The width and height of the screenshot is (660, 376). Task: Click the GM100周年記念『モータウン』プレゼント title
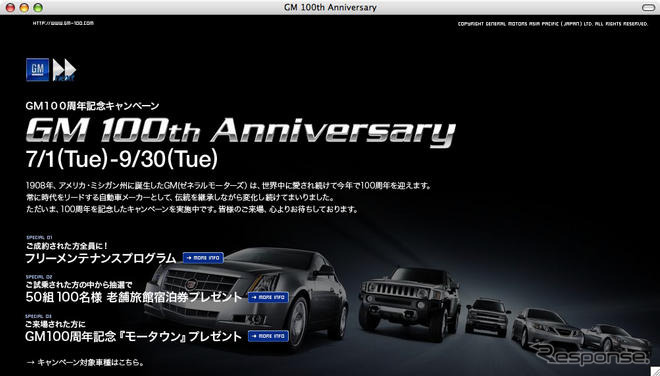coord(134,336)
